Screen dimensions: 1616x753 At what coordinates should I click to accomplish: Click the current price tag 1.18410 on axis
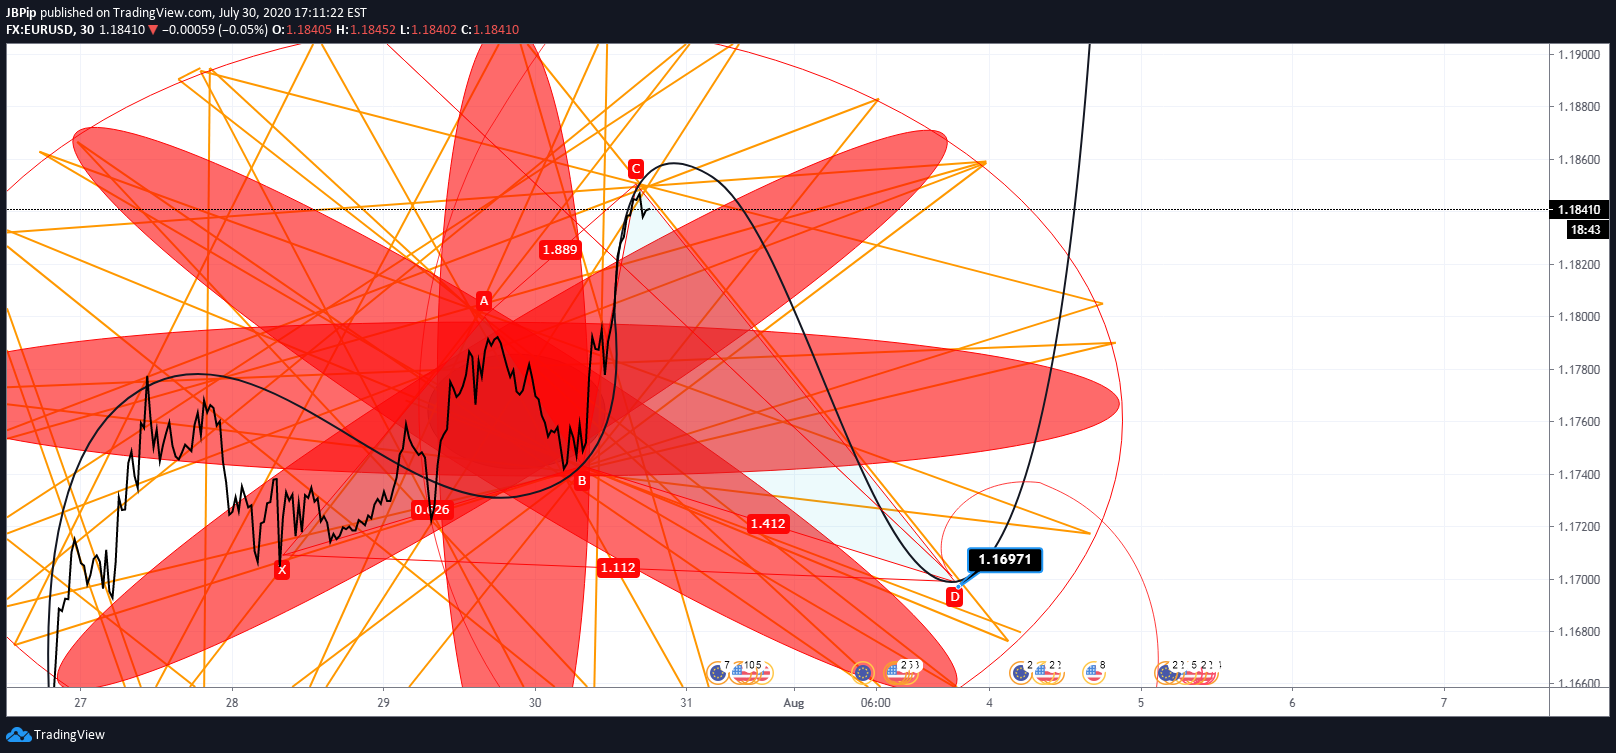1579,210
